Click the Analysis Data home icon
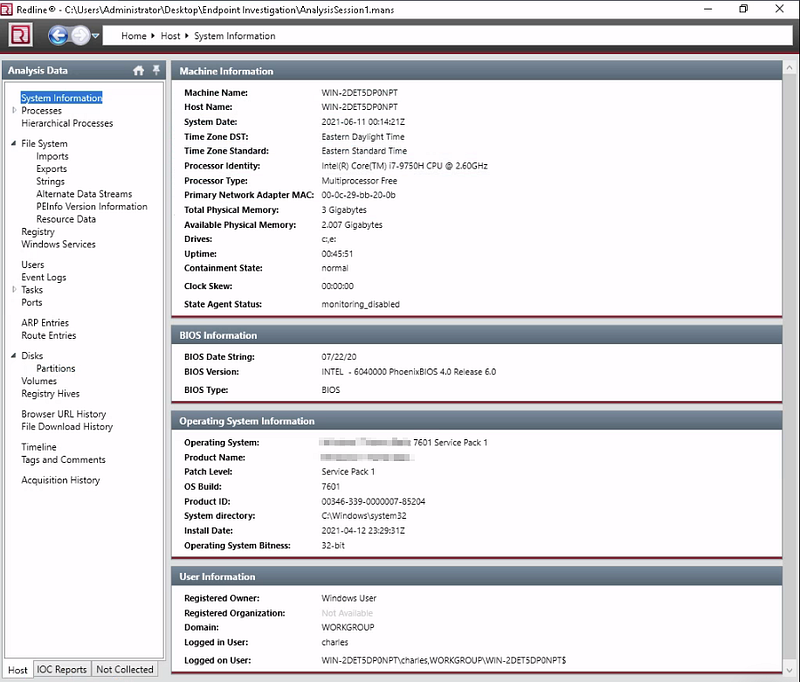The height and width of the screenshot is (682, 800). point(139,70)
